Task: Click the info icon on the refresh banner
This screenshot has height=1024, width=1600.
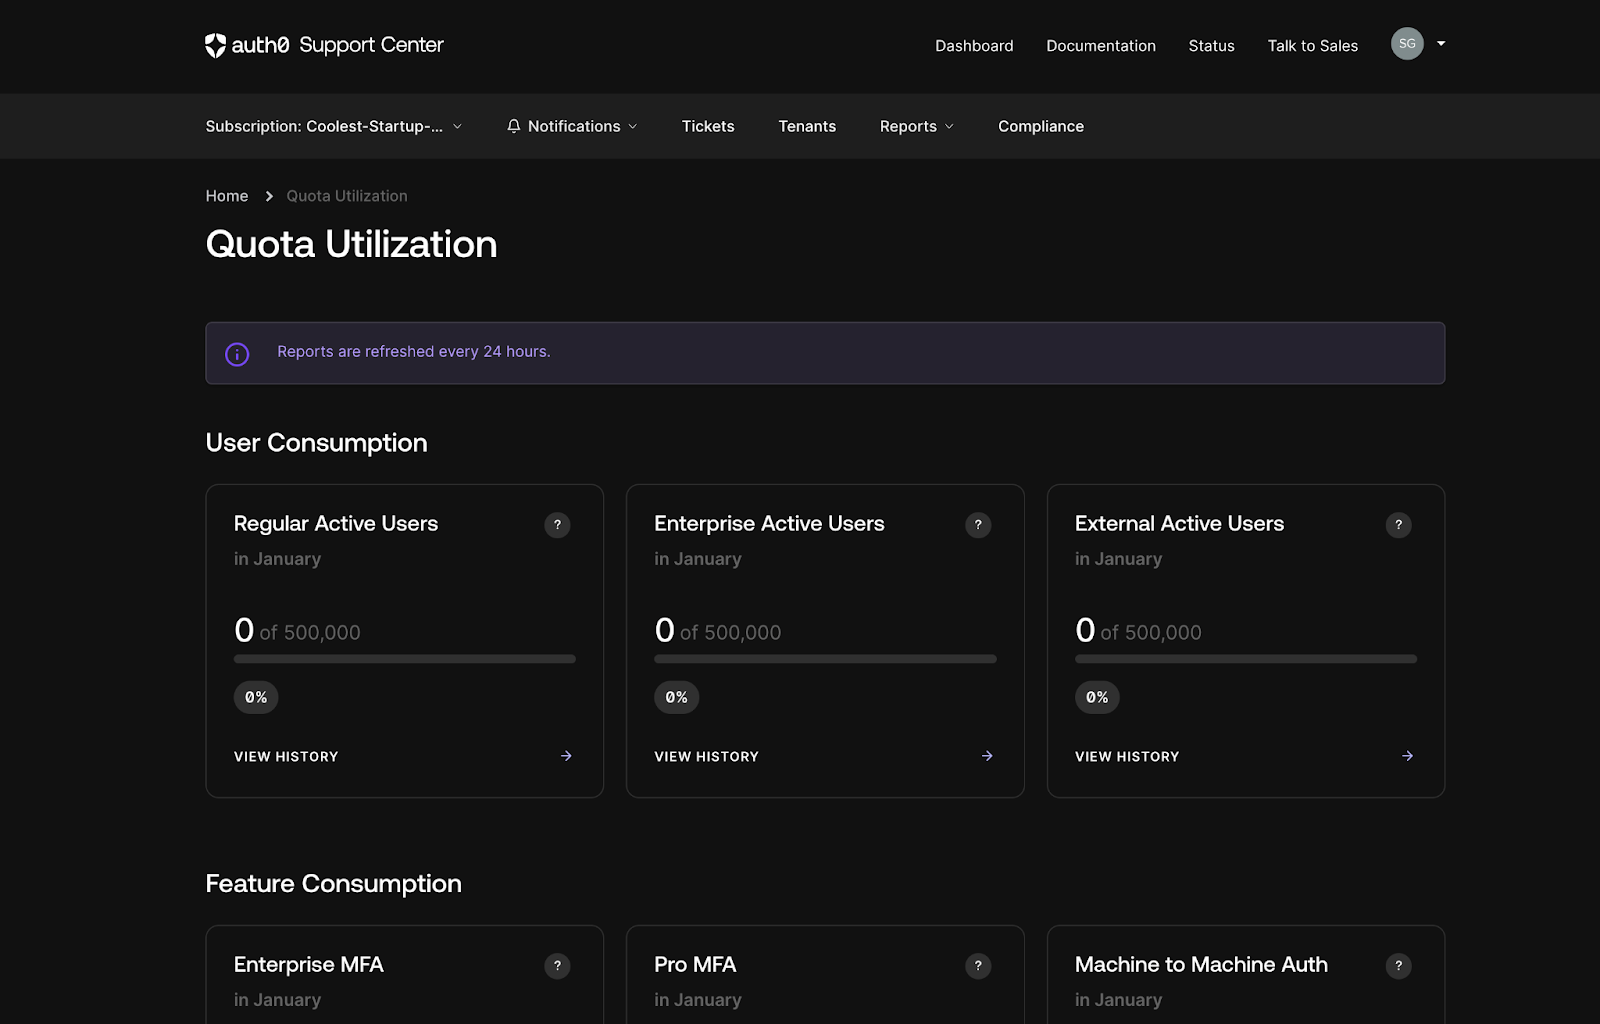Action: click(237, 354)
